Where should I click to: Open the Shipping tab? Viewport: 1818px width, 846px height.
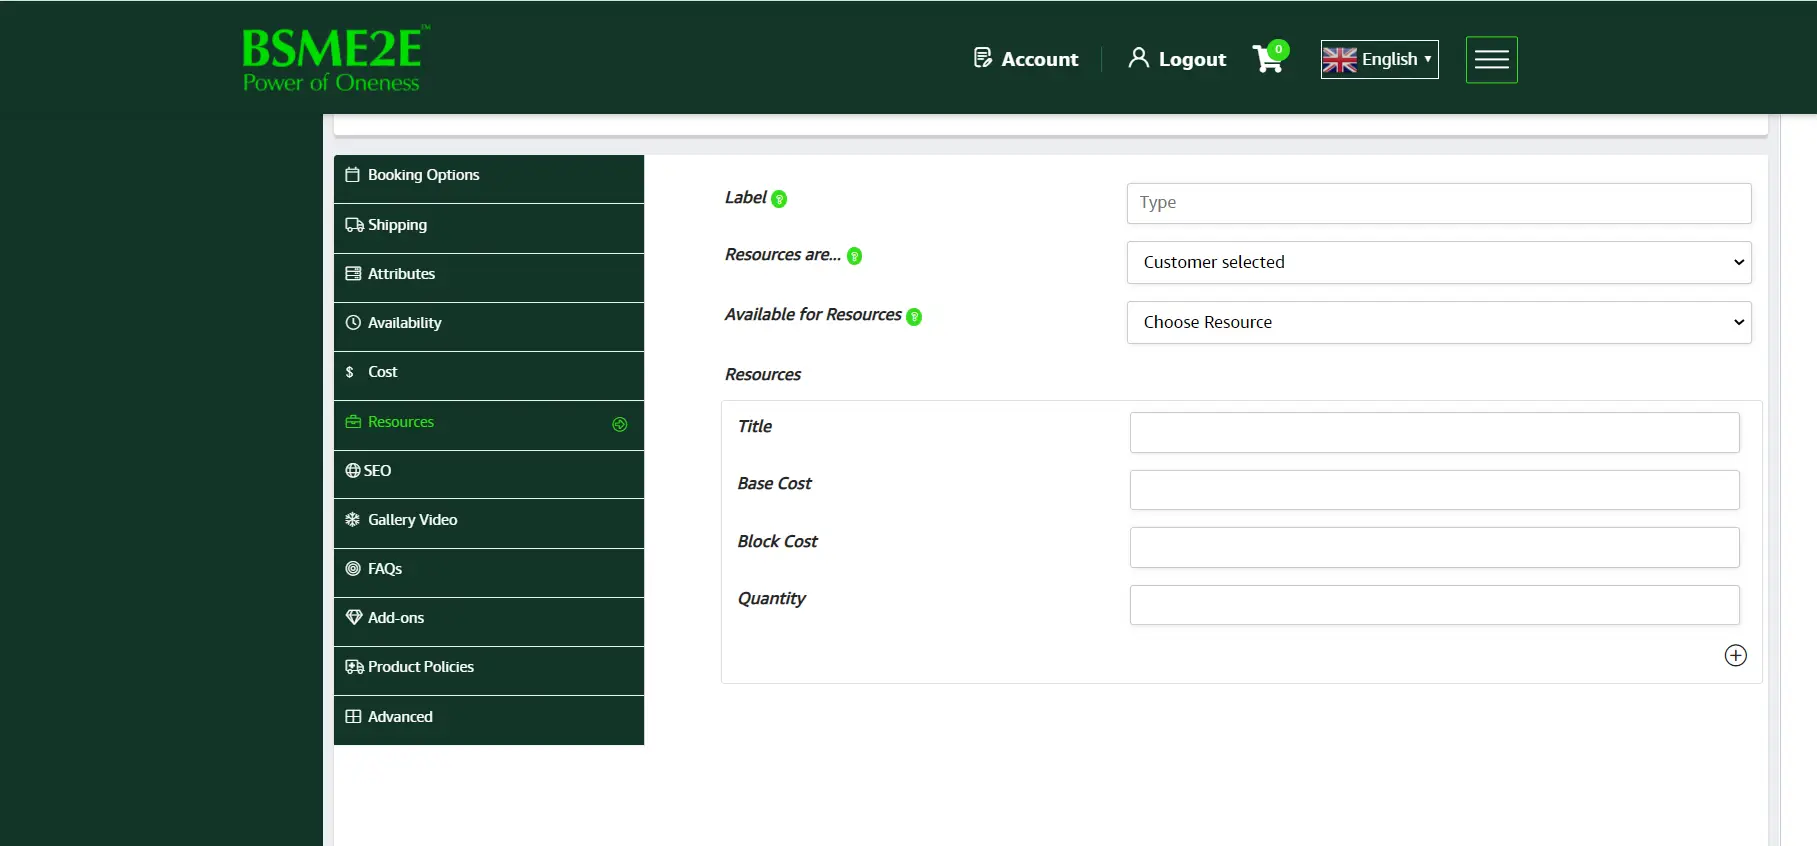point(489,228)
